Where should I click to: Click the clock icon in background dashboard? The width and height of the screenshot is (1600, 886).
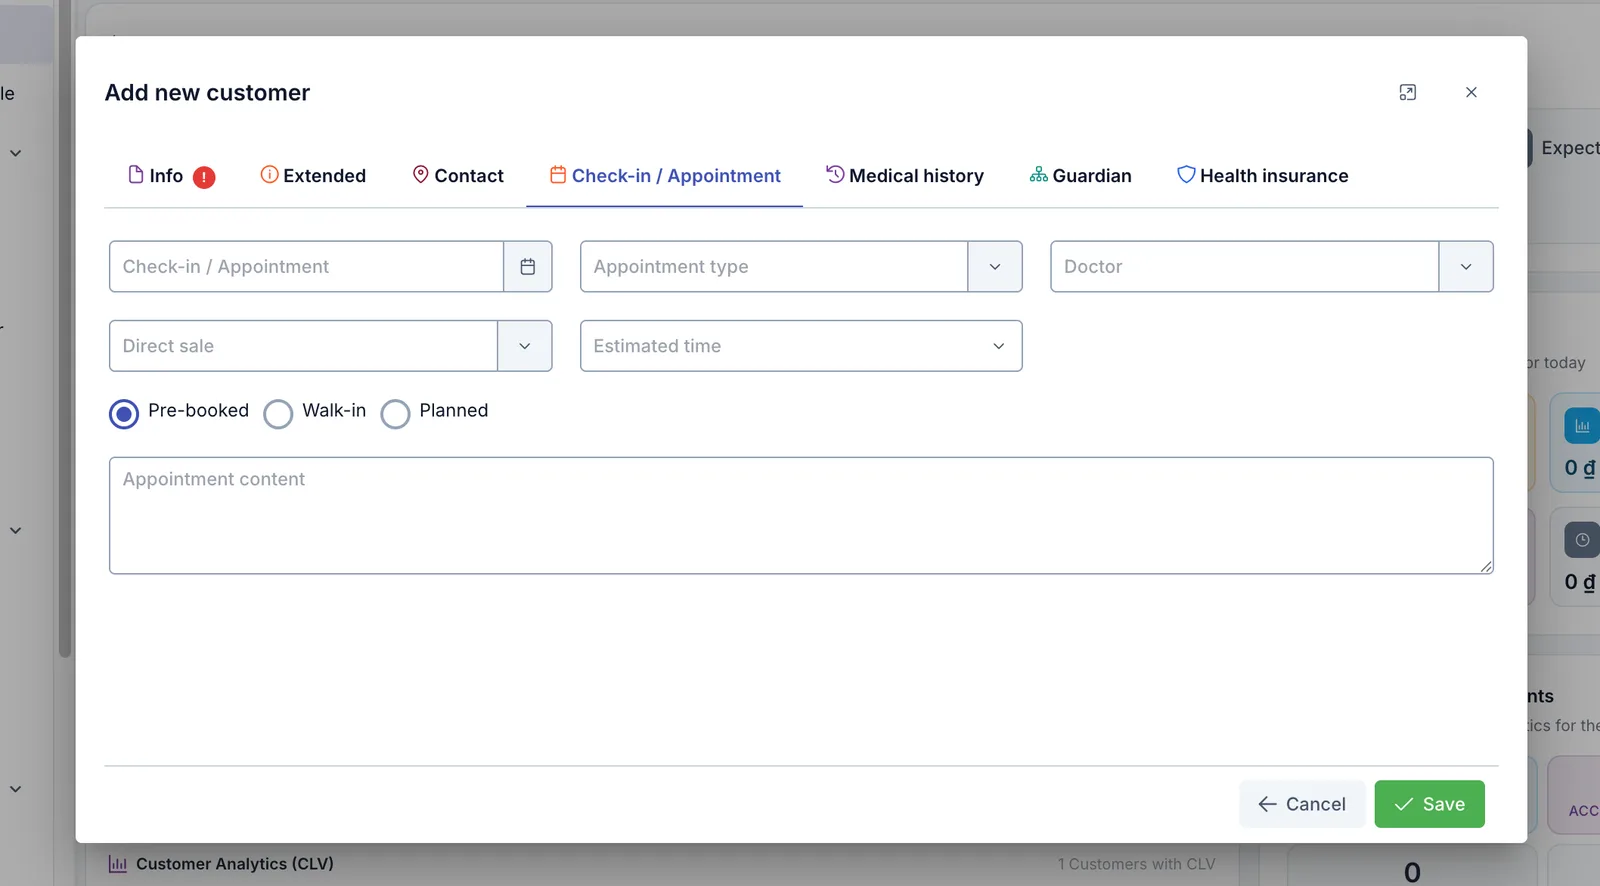click(1582, 540)
